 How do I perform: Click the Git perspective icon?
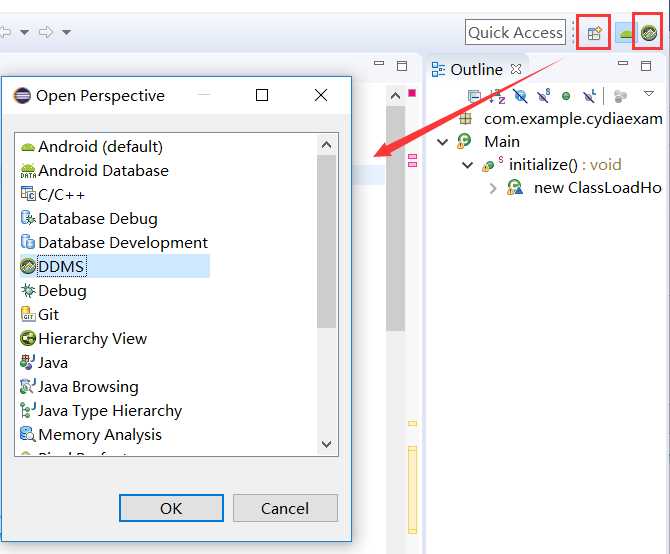point(28,314)
